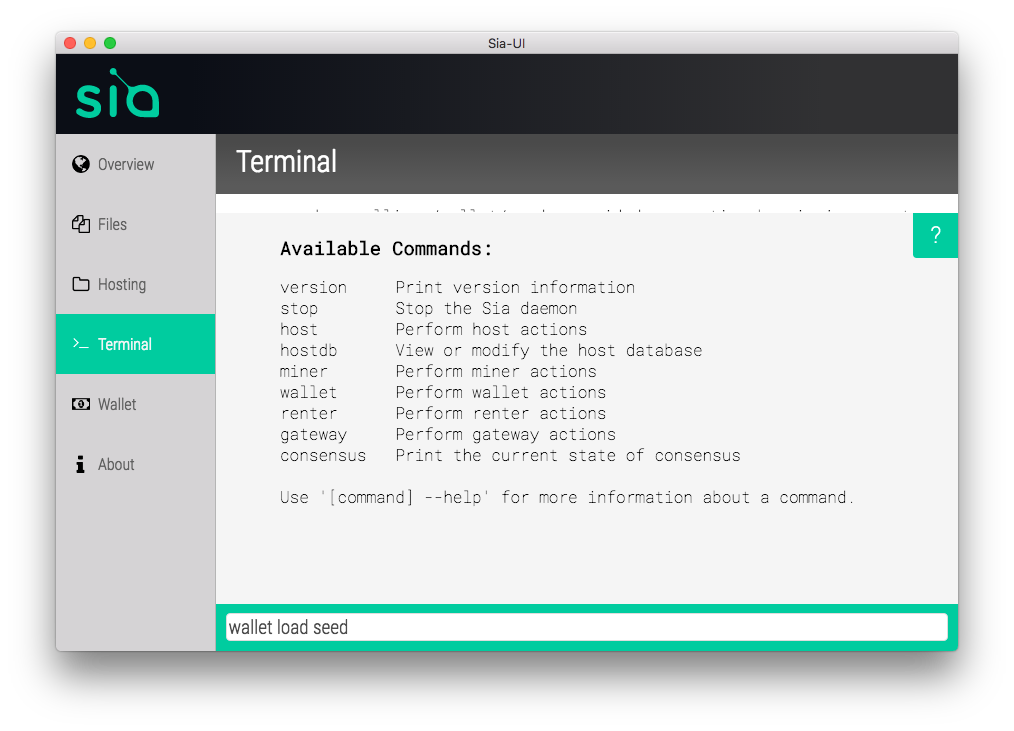This screenshot has width=1014, height=731.
Task: Click 'Perform miner actions' description
Action: pyautogui.click(x=496, y=371)
